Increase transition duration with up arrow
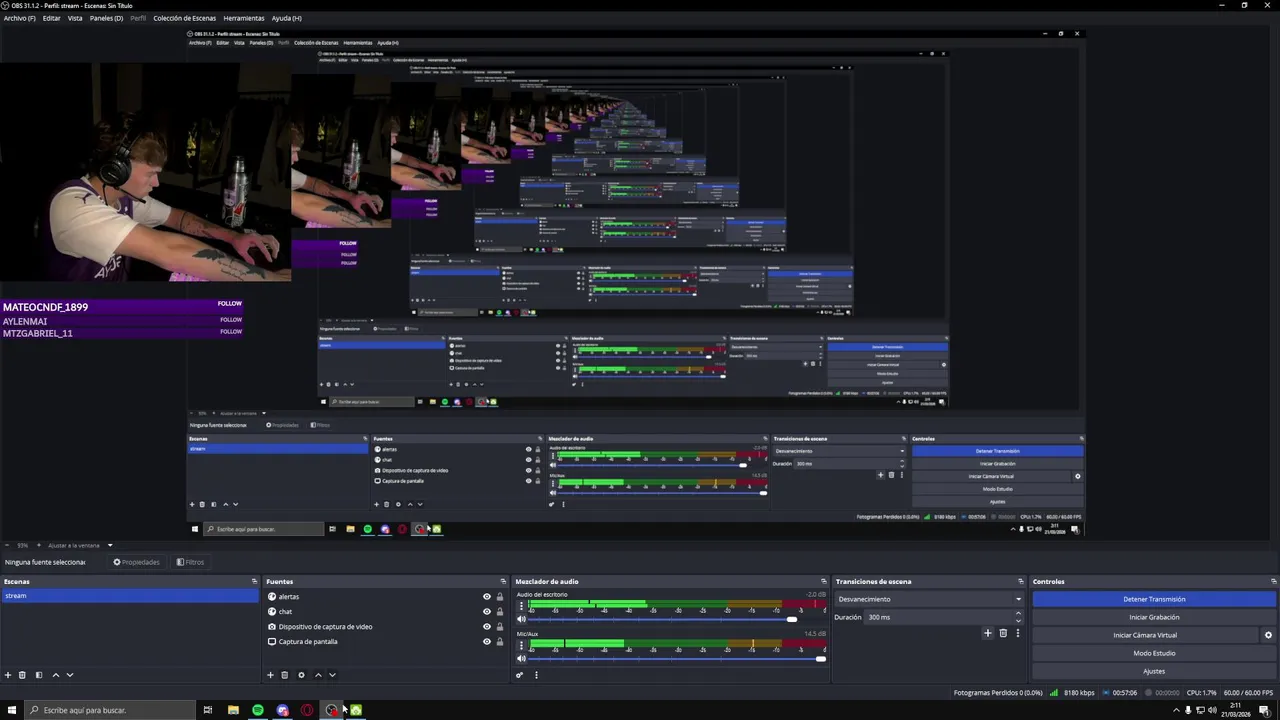This screenshot has width=1280, height=720. coord(1018,613)
